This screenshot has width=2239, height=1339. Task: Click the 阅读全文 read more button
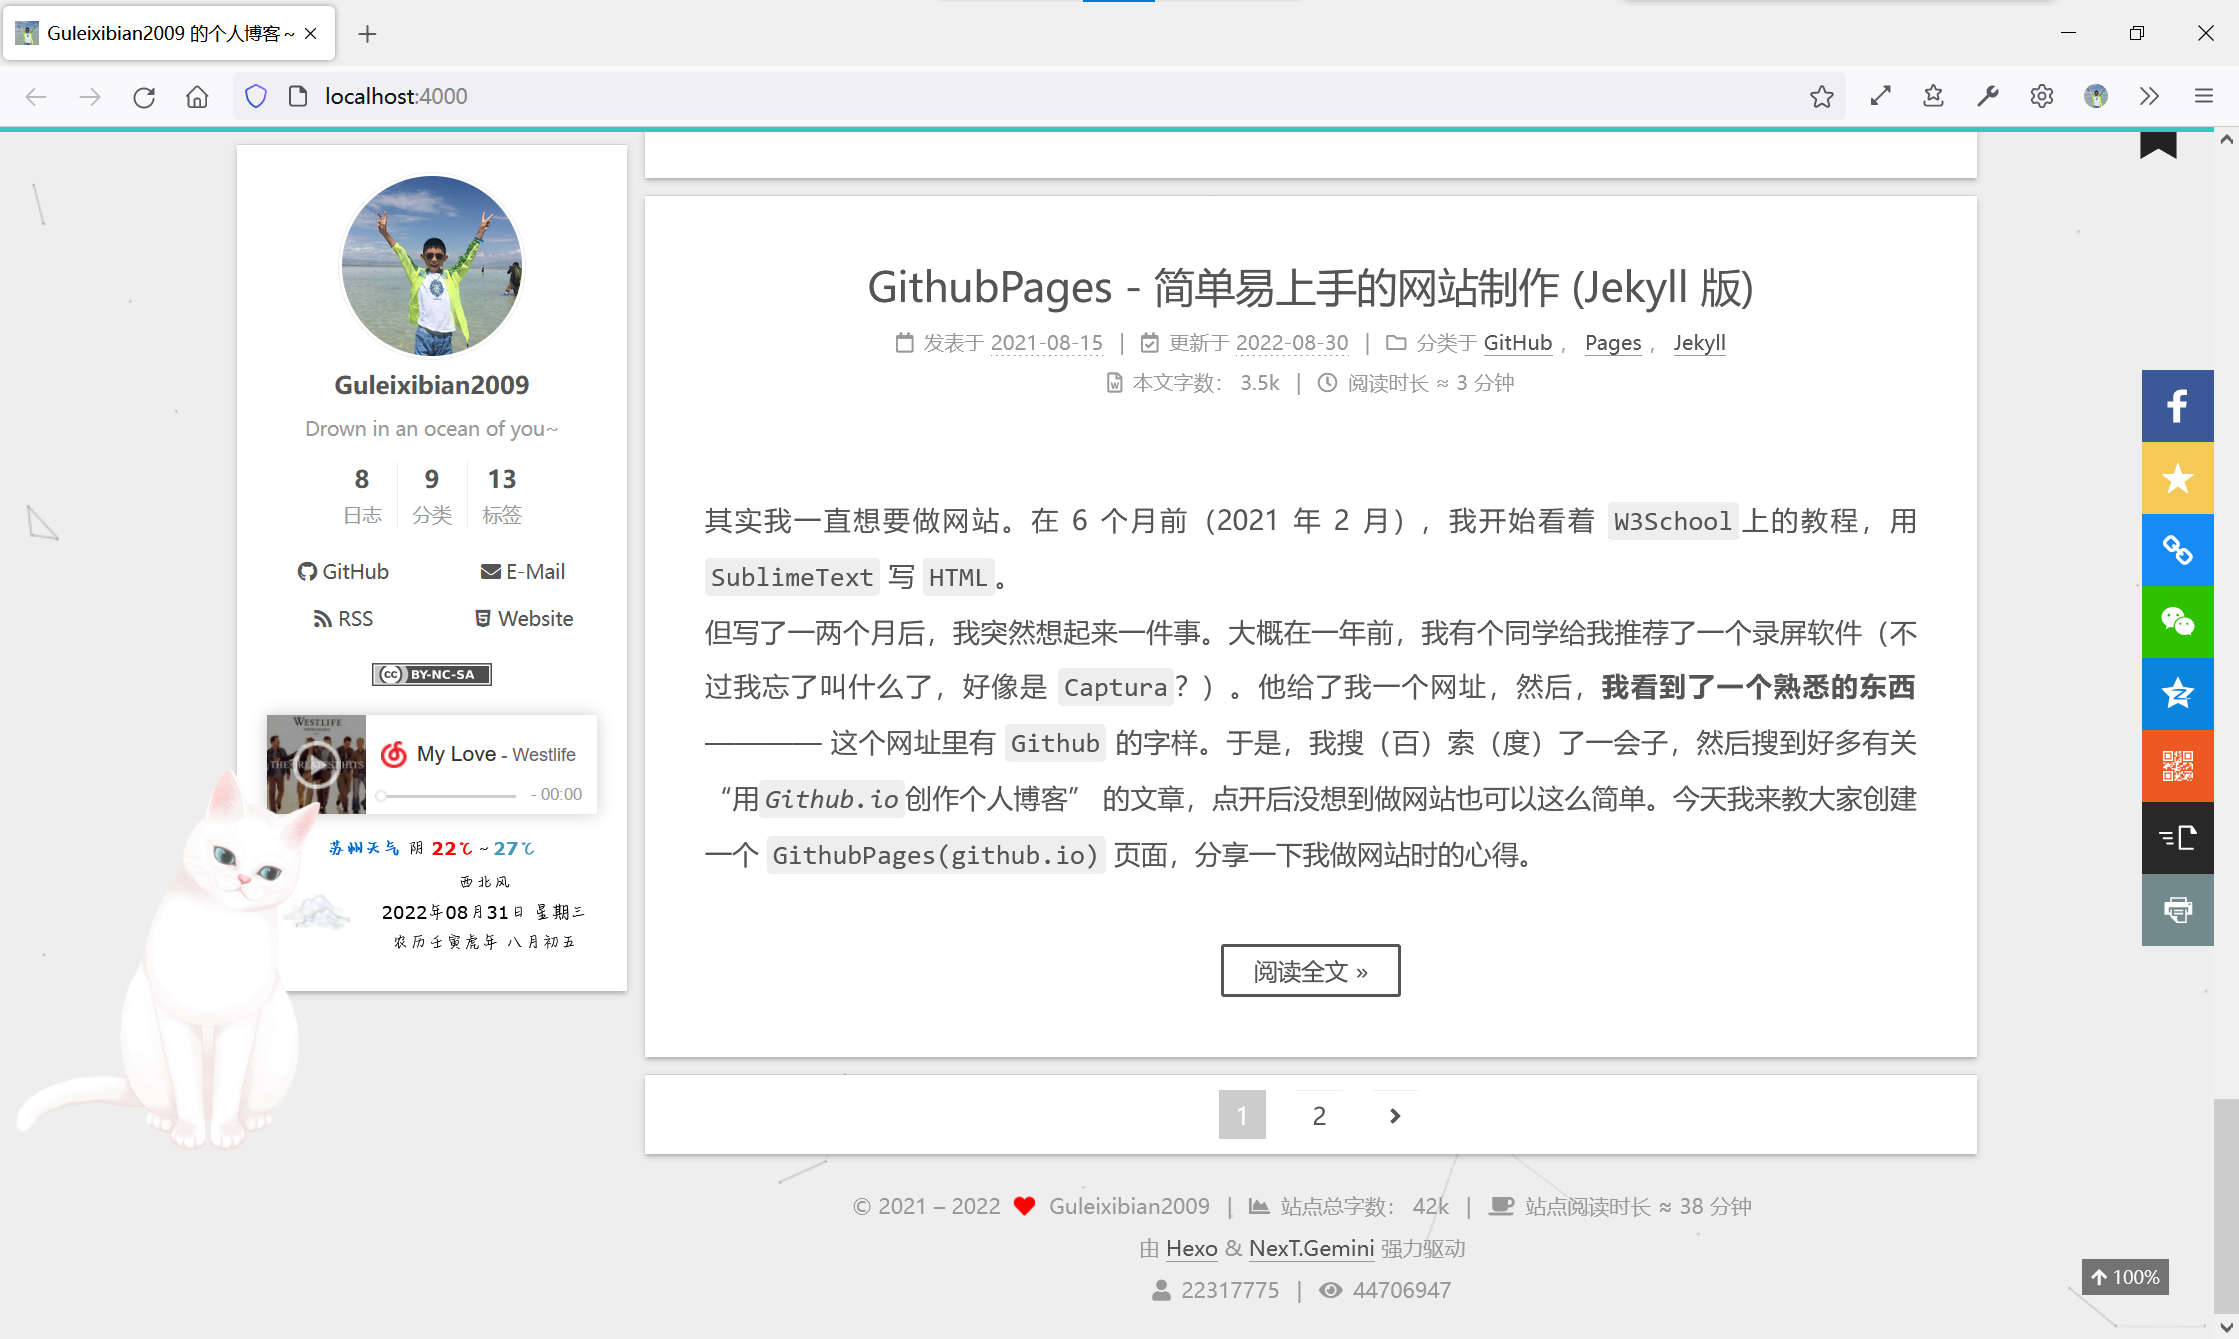tap(1310, 971)
